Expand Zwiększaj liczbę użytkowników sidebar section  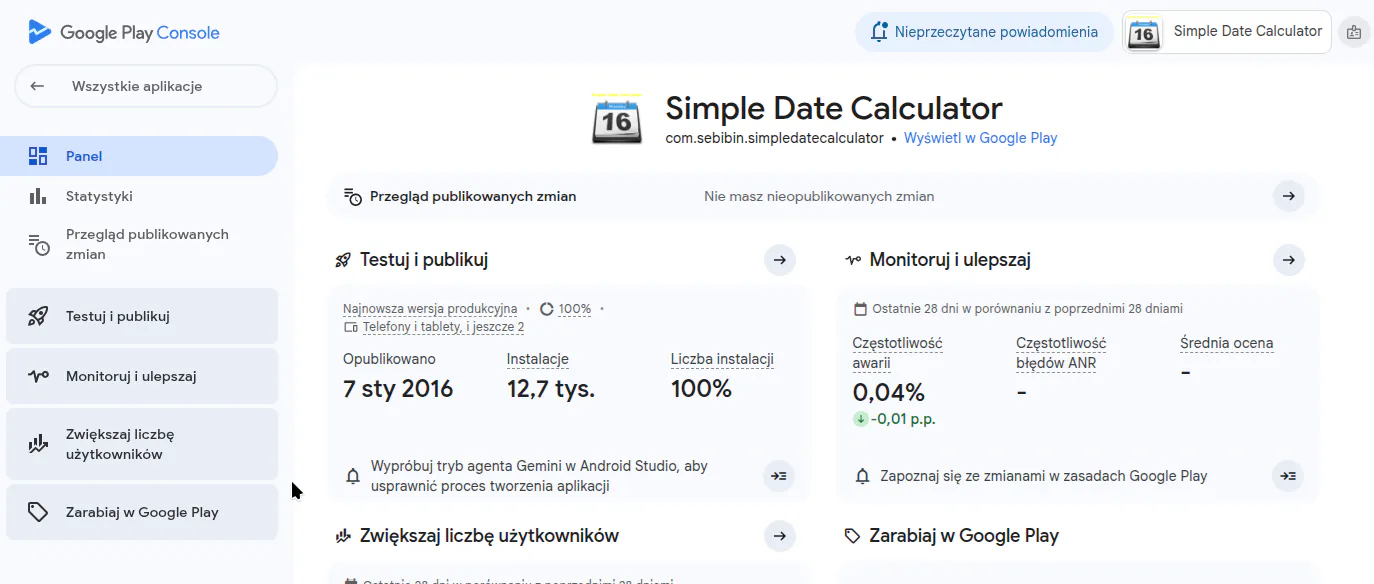tap(141, 444)
